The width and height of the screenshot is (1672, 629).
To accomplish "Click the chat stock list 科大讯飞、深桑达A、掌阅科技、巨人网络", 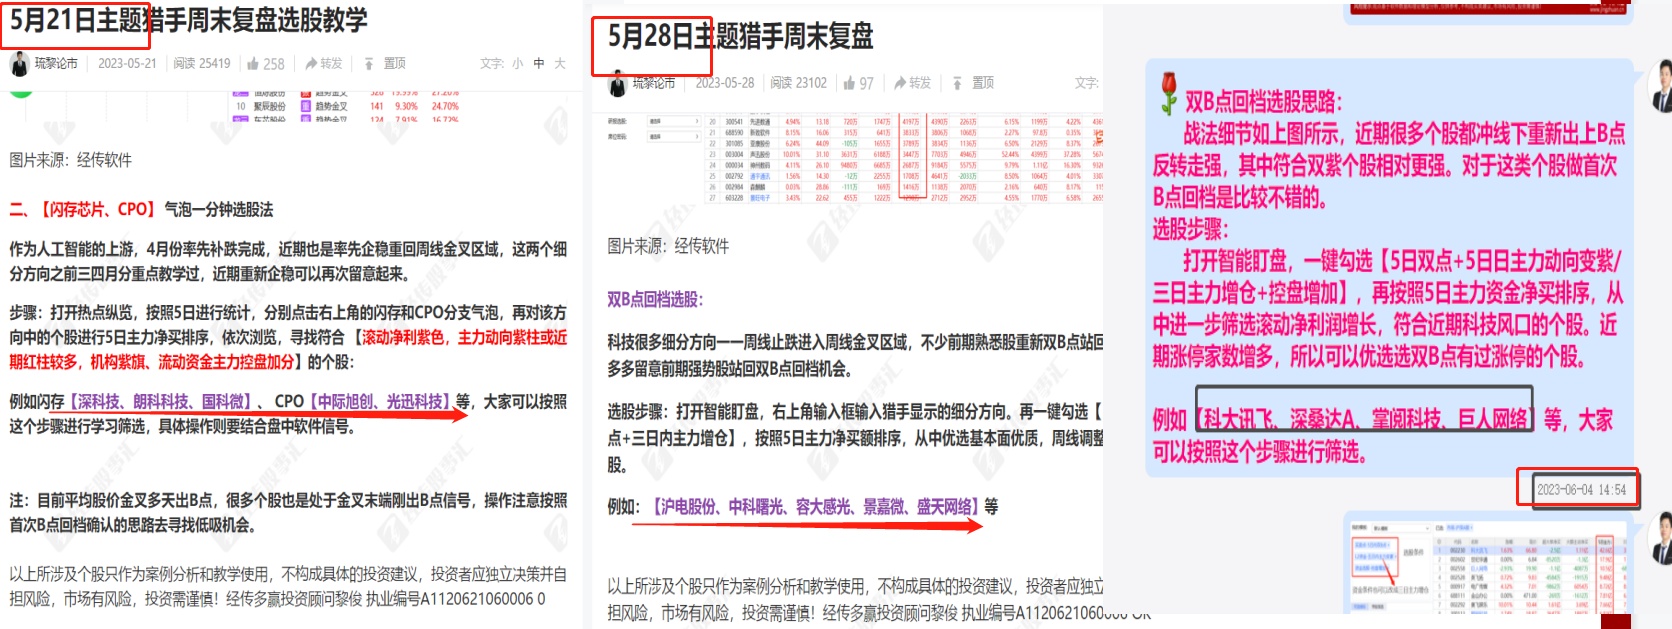I will click(1364, 419).
